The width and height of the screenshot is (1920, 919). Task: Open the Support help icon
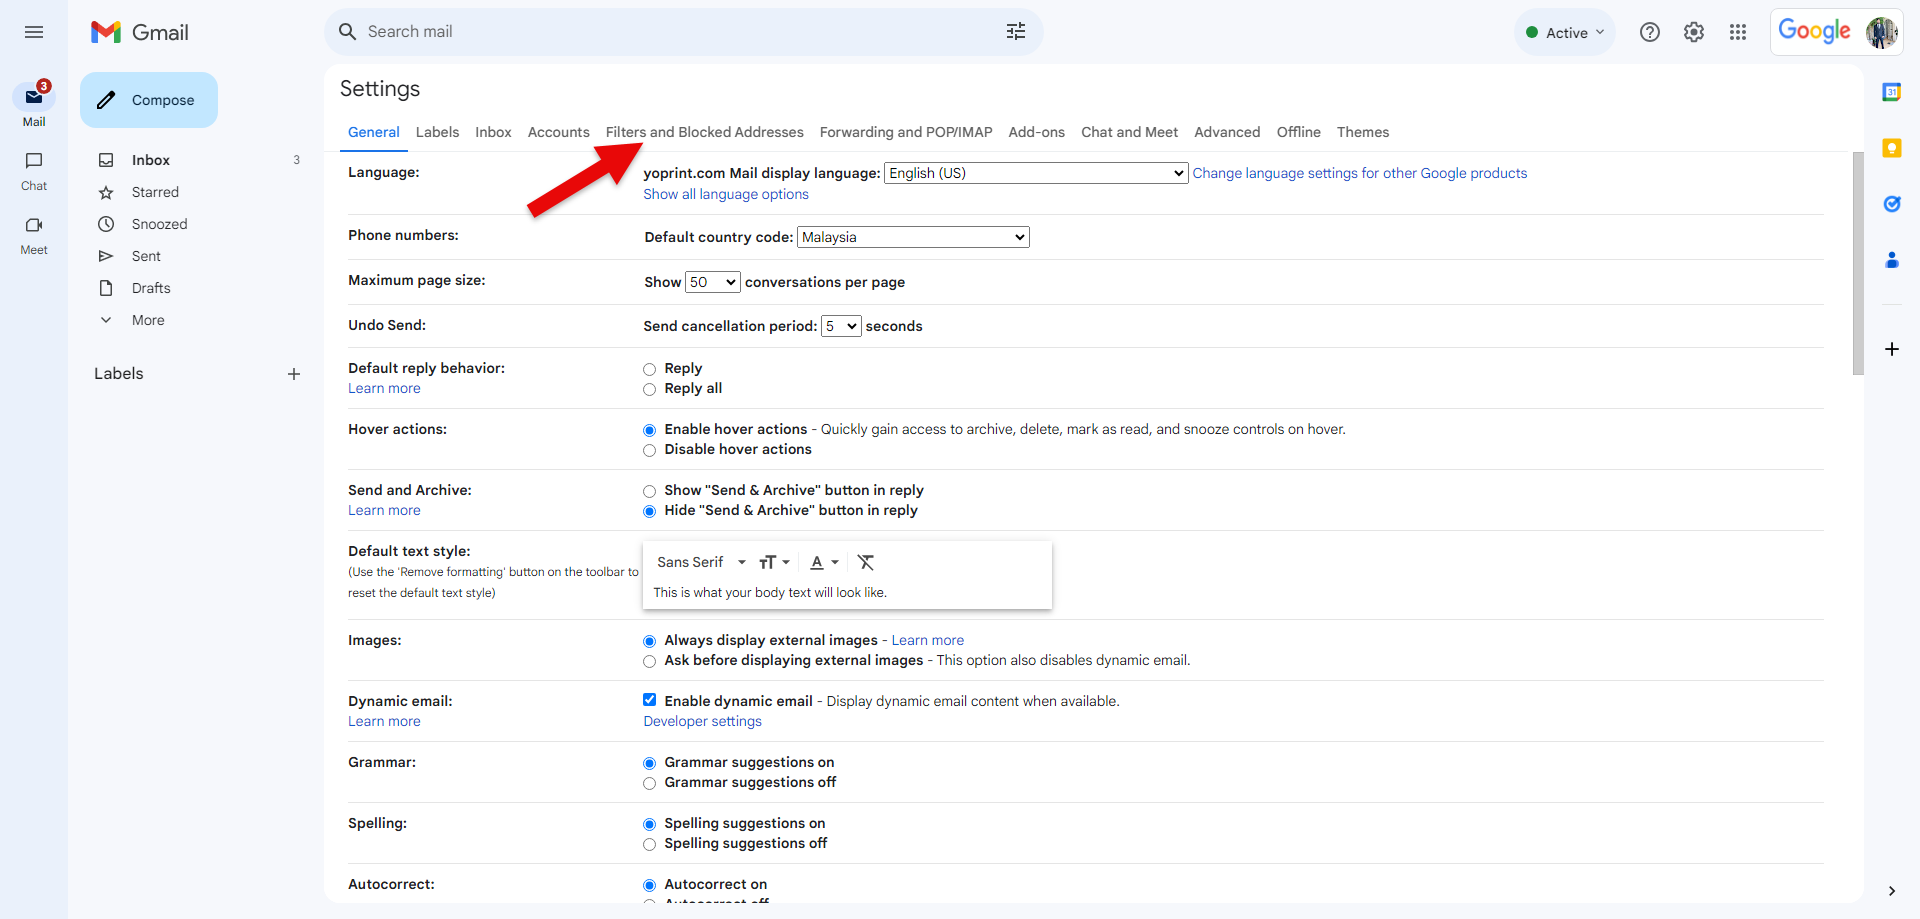1650,32
